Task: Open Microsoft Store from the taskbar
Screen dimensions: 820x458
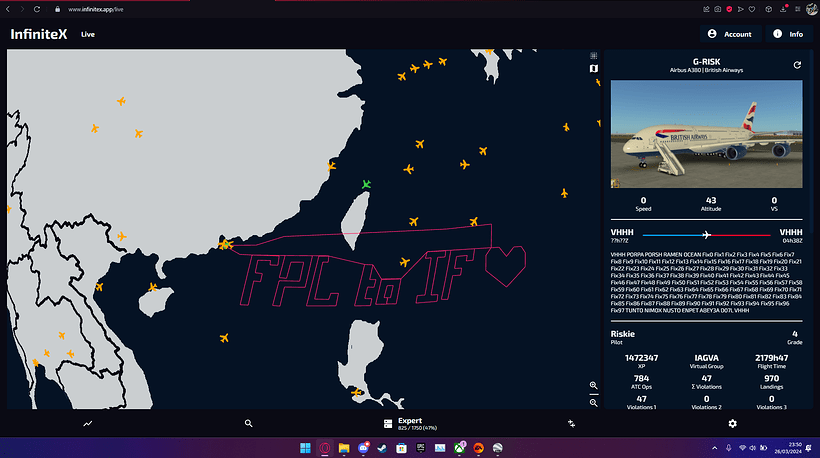Action: pos(401,448)
